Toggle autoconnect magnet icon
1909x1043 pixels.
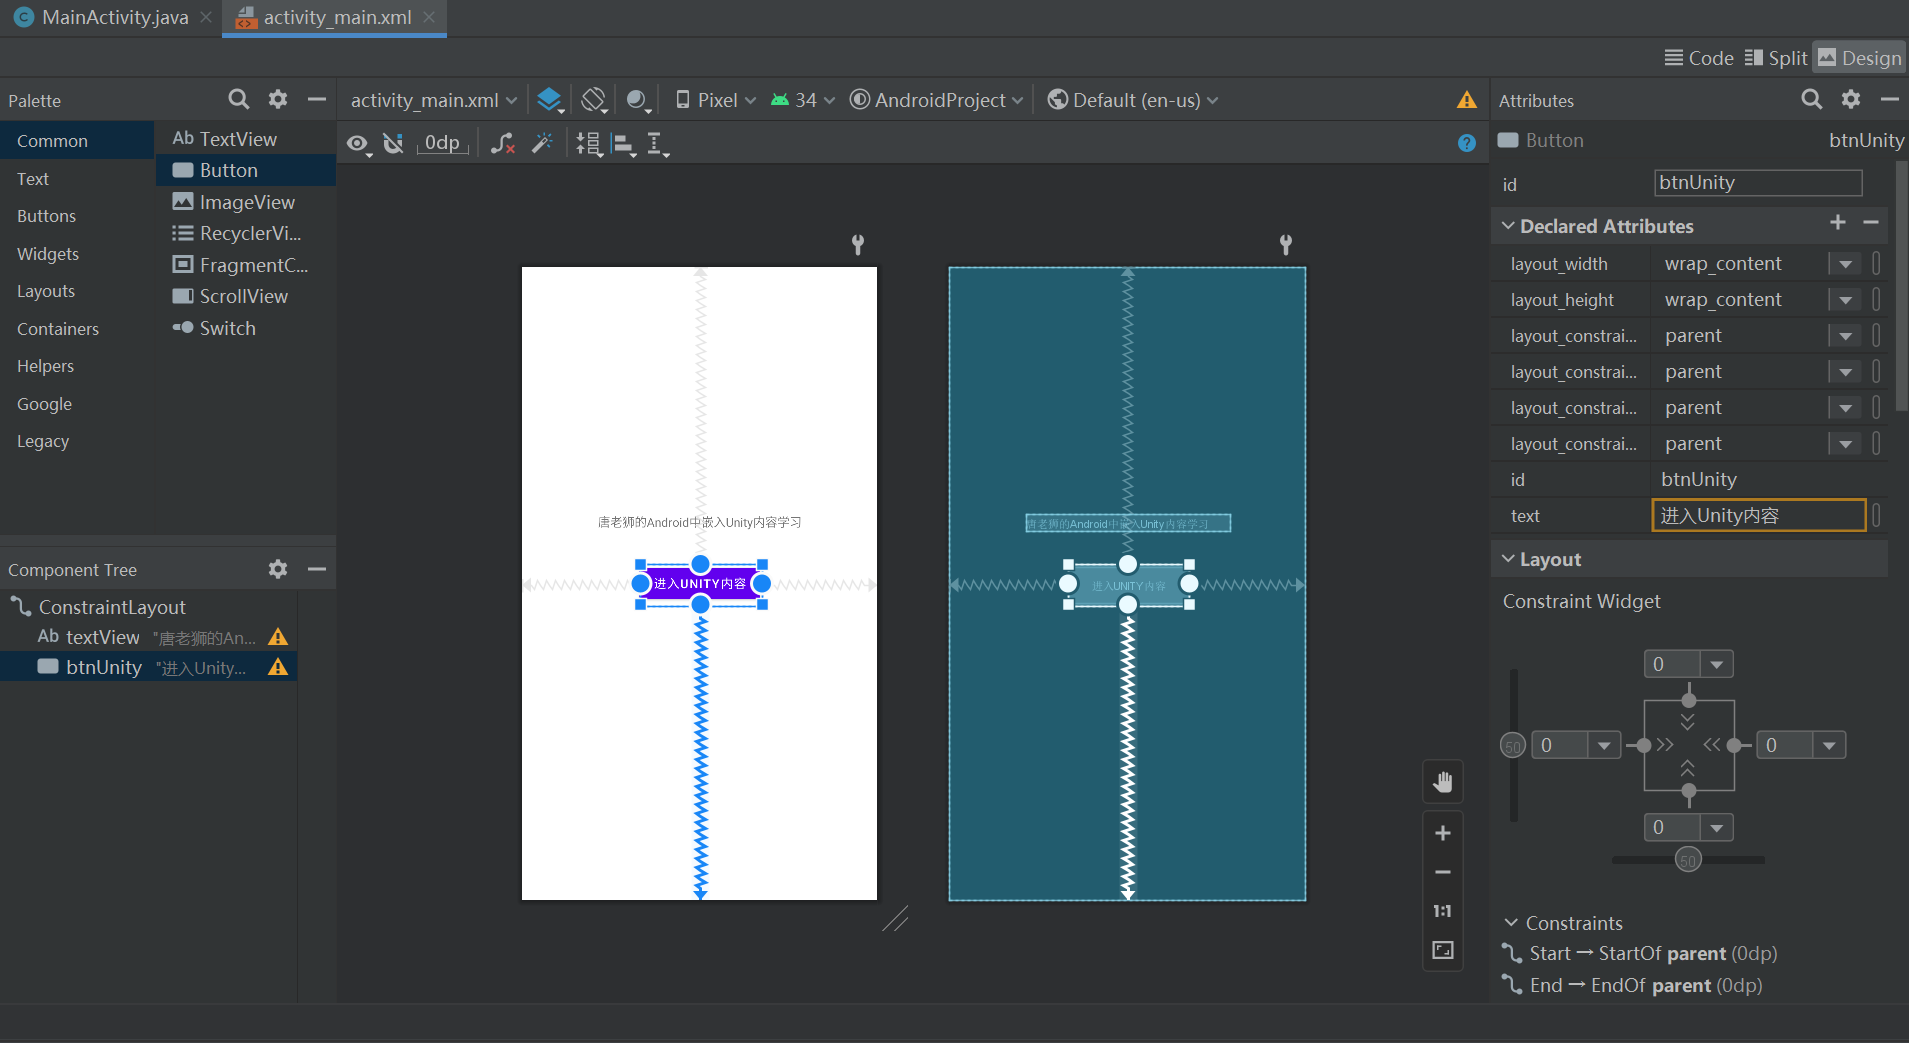click(393, 144)
